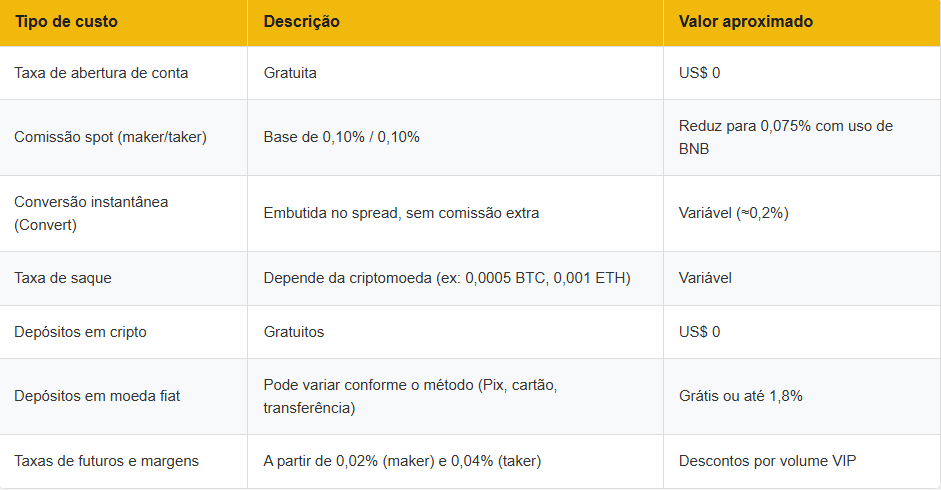The height and width of the screenshot is (490, 941).
Task: Click the 'Valor aproximado' column header
Action: [745, 21]
